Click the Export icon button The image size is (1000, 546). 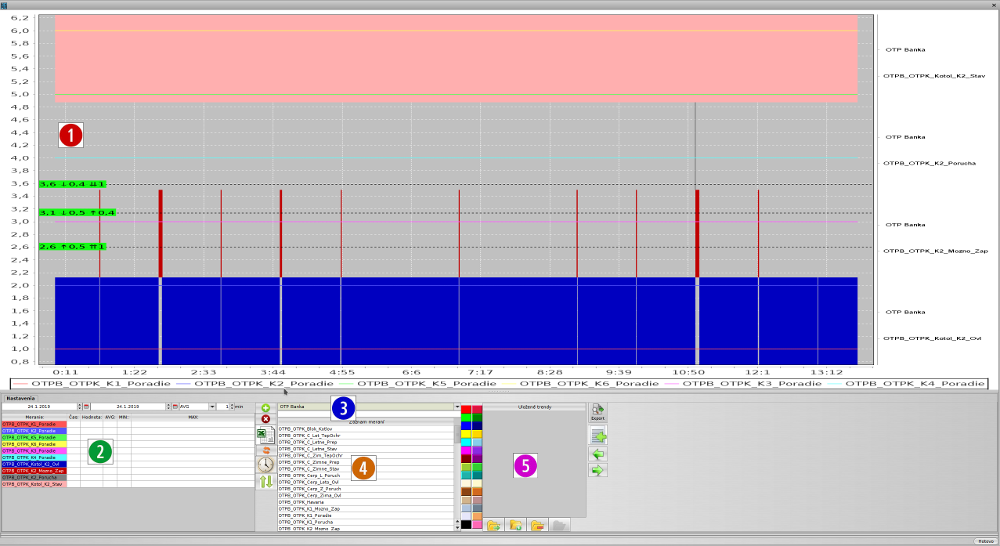[598, 412]
